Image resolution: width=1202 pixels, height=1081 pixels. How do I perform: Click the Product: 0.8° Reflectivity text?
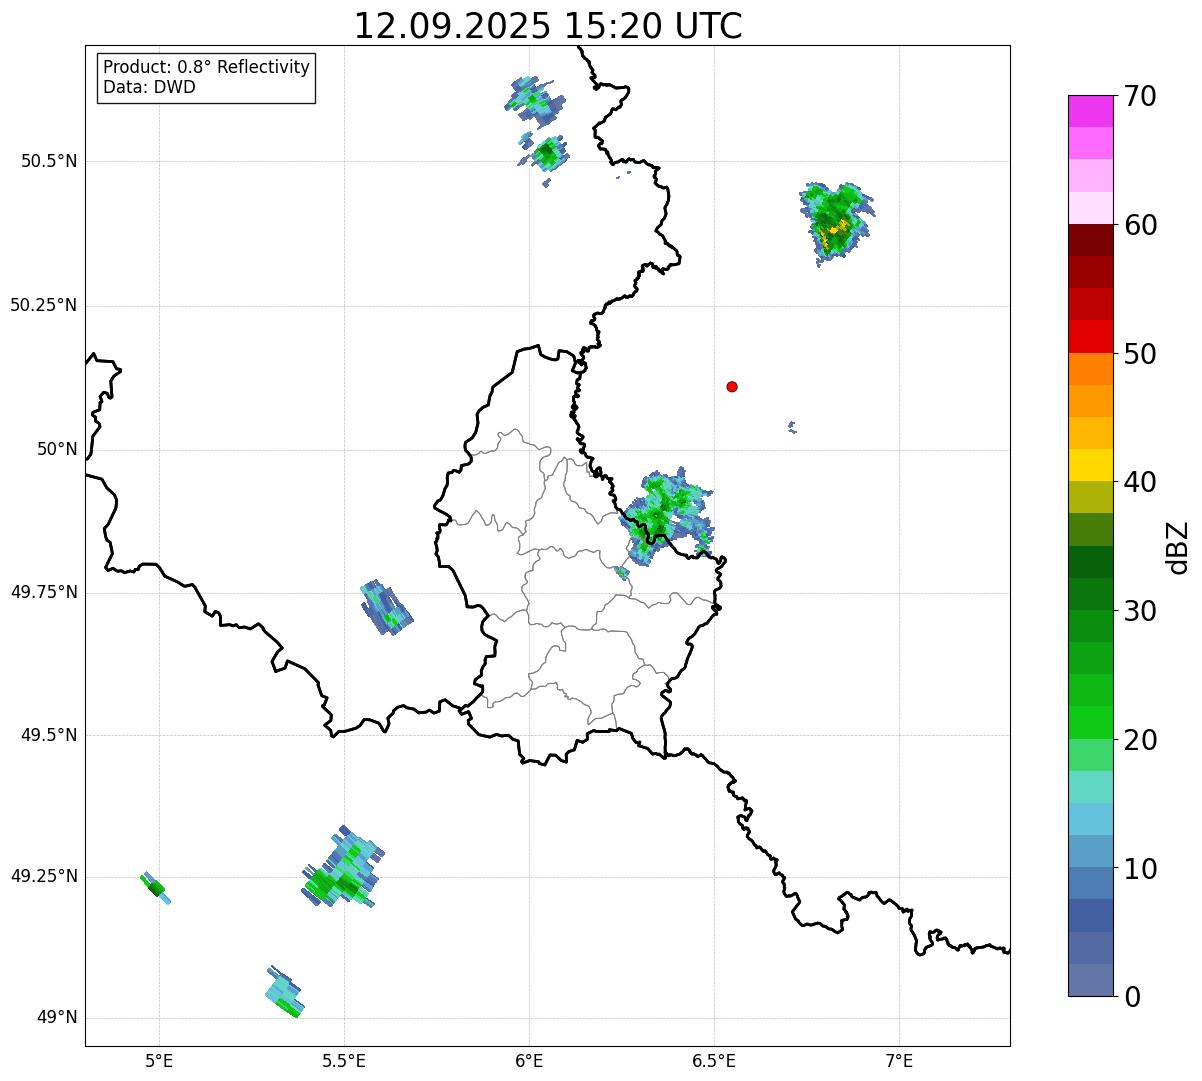click(x=206, y=67)
